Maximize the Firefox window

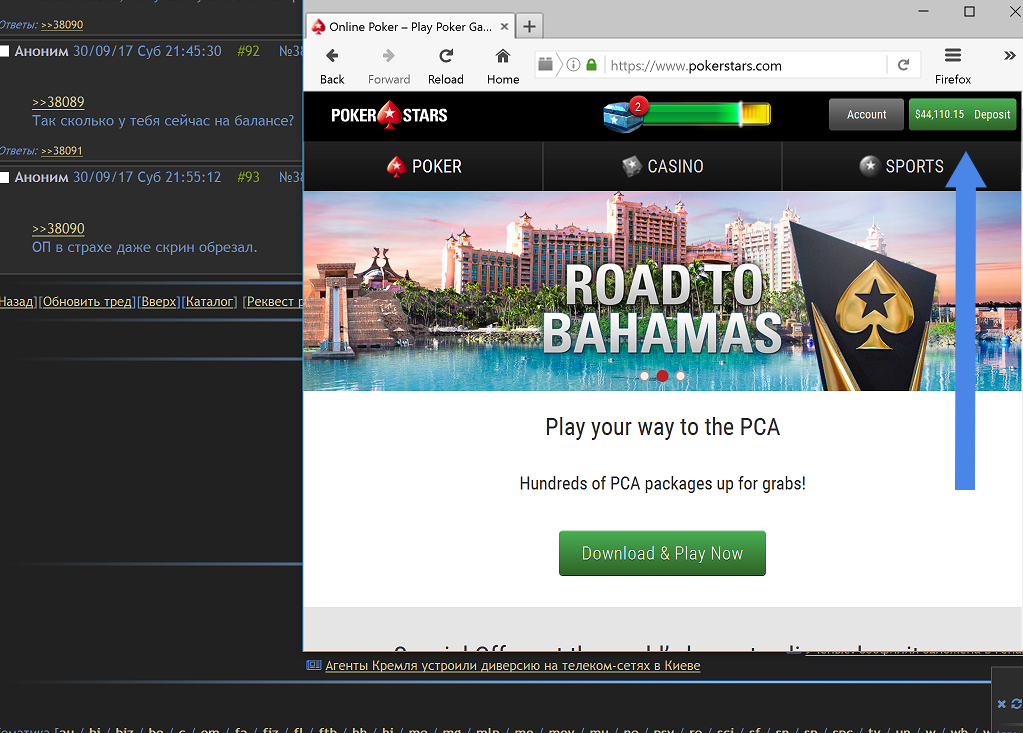(x=970, y=11)
